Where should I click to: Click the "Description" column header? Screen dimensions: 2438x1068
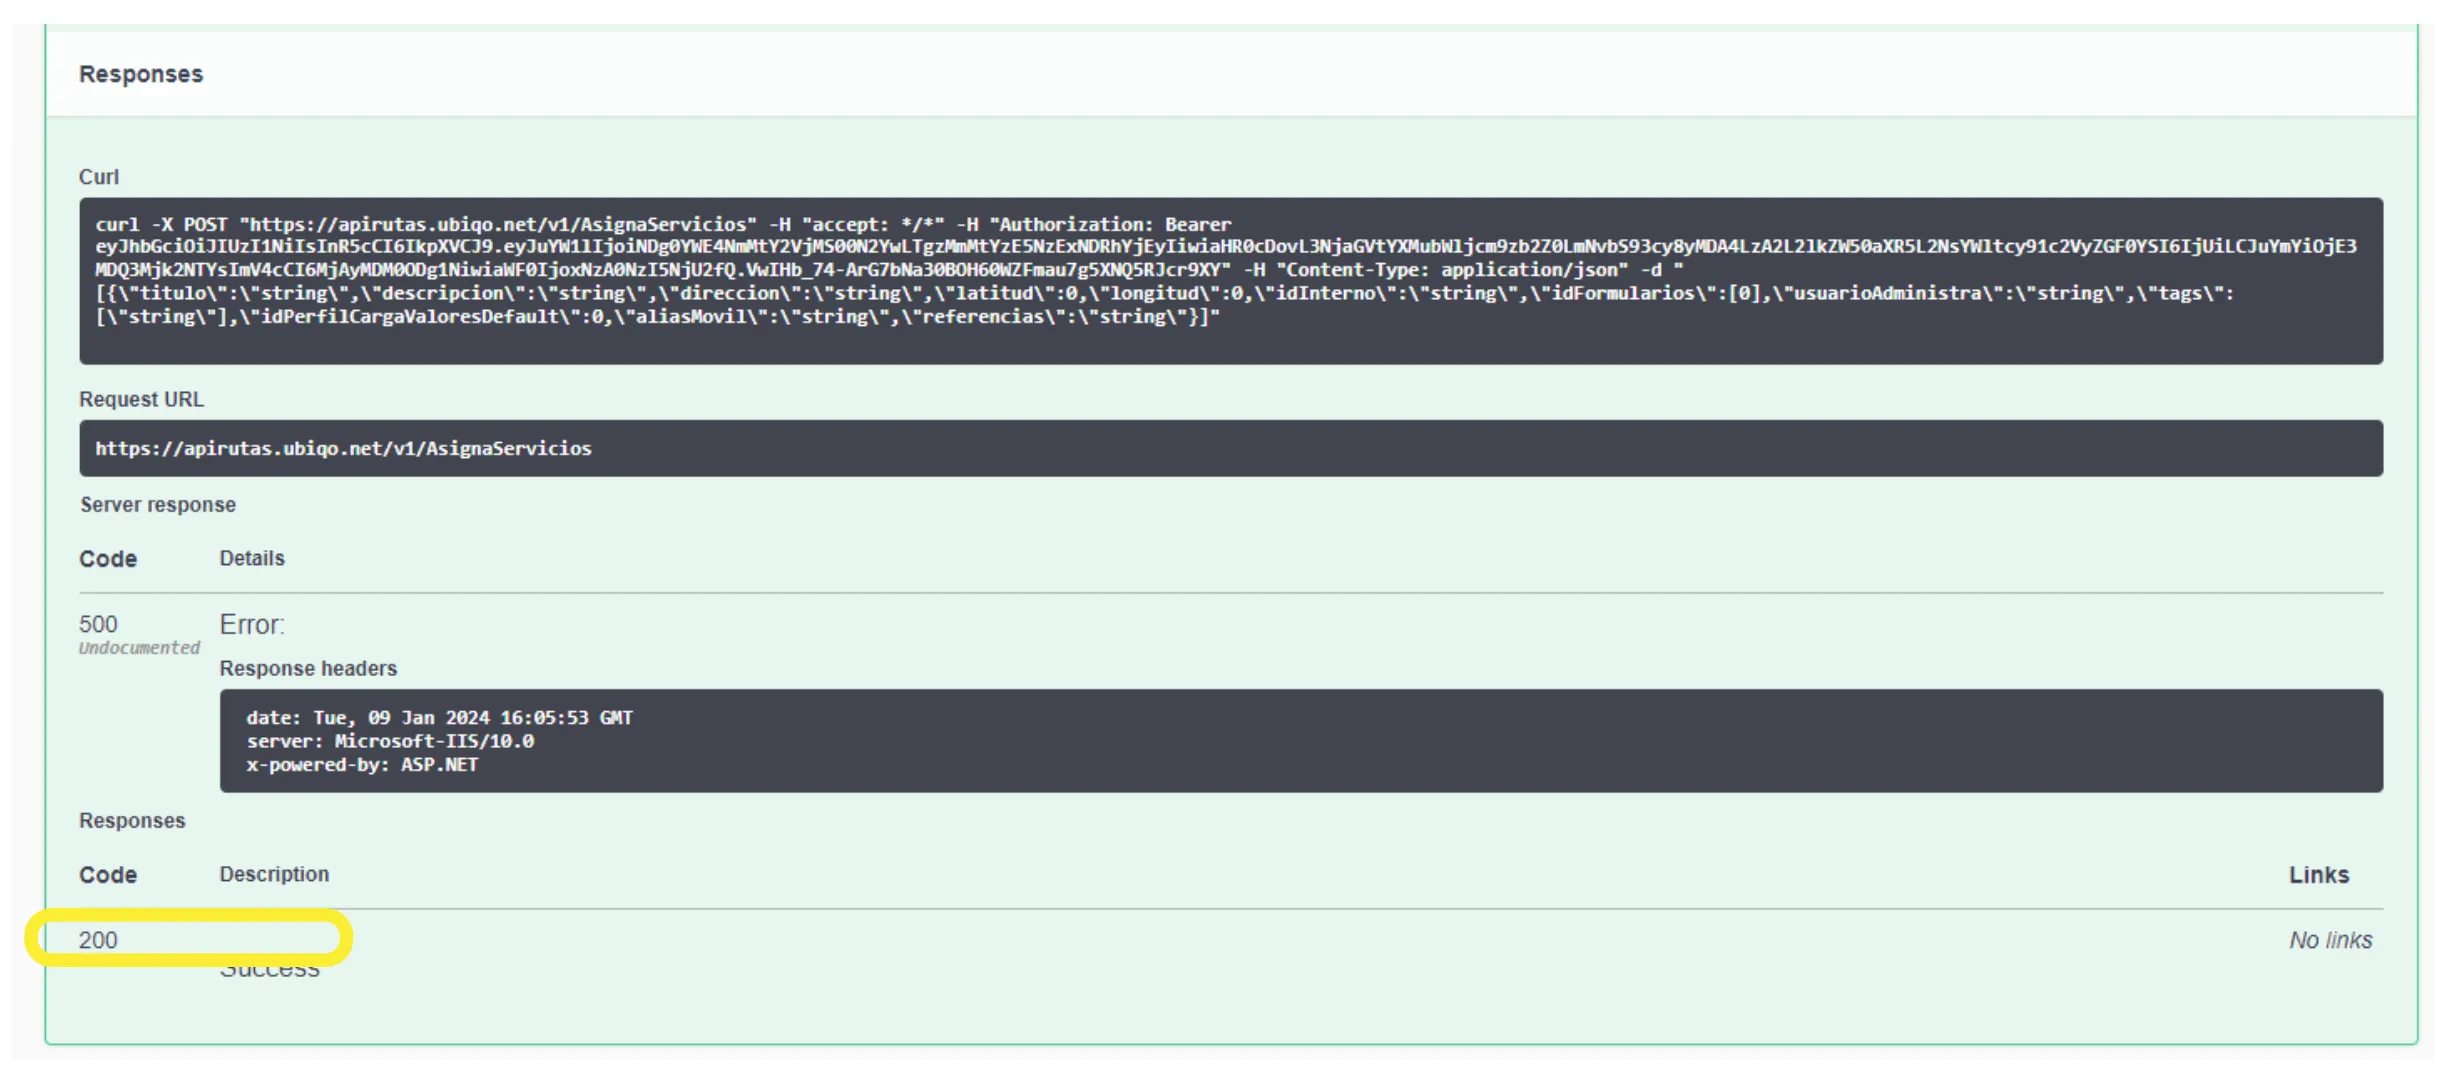(274, 874)
